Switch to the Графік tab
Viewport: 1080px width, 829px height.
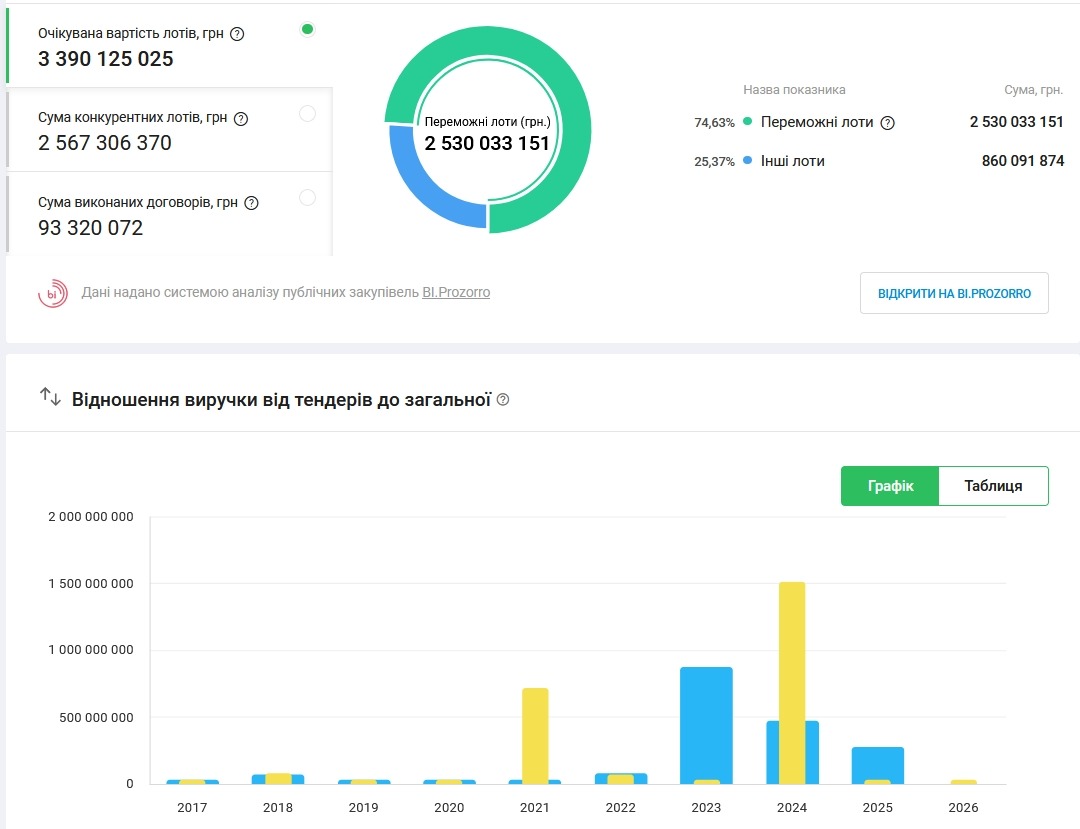click(890, 486)
